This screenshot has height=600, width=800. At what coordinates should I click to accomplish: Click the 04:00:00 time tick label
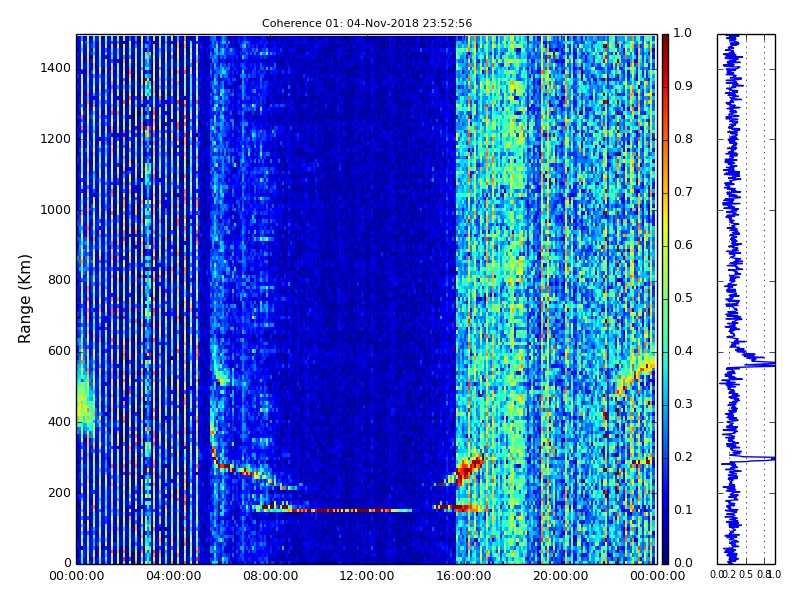click(173, 576)
